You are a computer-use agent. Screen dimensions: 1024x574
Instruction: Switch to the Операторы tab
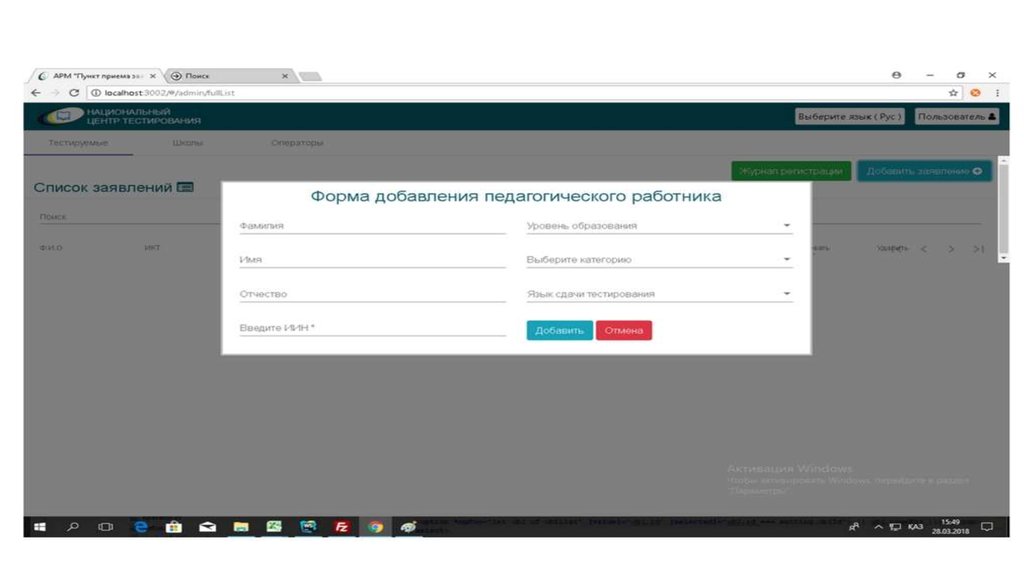click(x=296, y=143)
